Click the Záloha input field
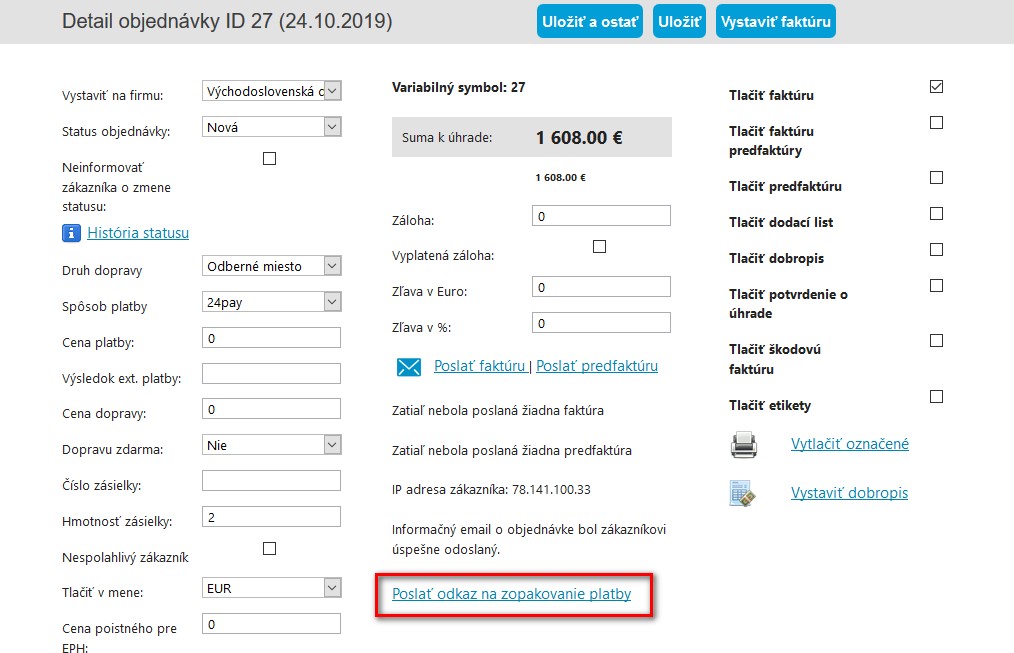1014x653 pixels. (x=602, y=216)
